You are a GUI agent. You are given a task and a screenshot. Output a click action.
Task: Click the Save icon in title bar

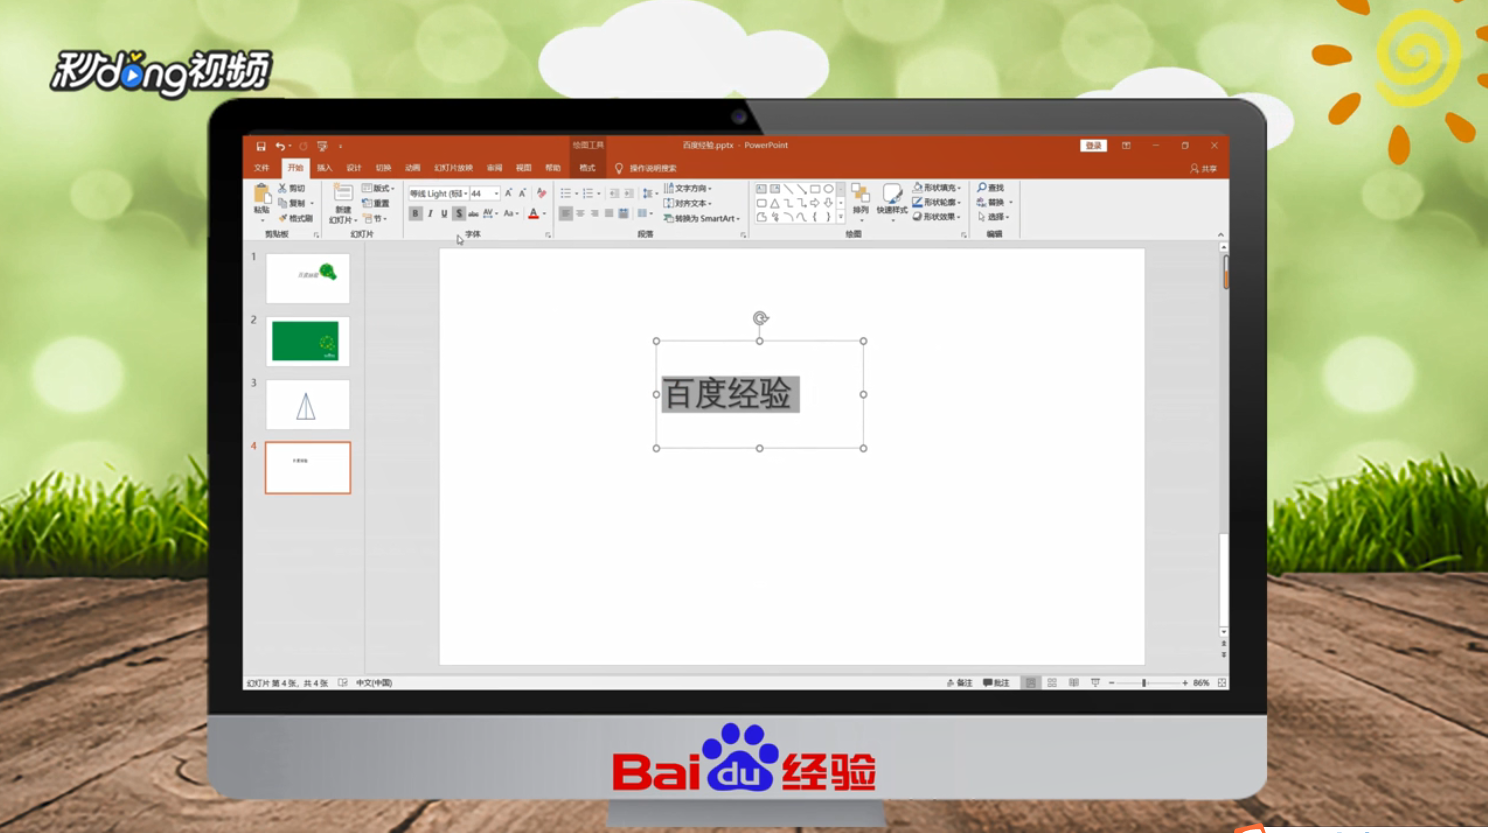tap(261, 146)
